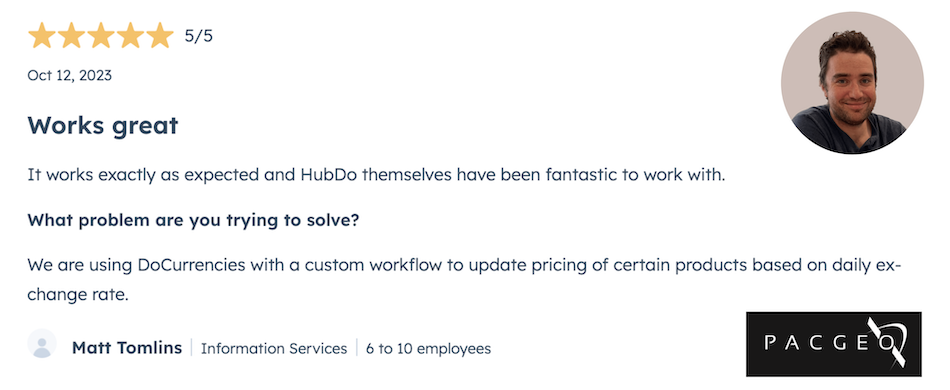The image size is (950, 390).
Task: Click the circular reviewer profile photo
Action: [852, 83]
